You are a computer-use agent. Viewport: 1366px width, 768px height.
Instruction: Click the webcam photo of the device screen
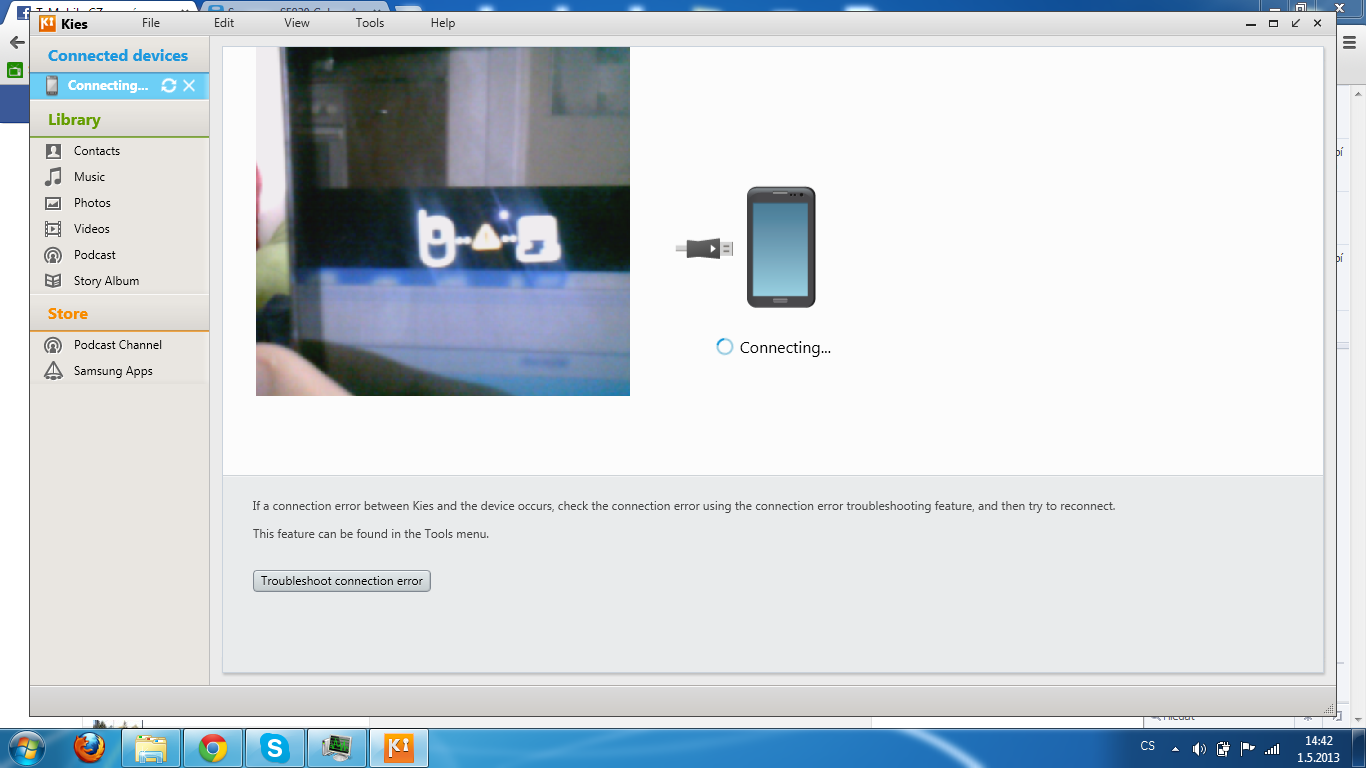coord(443,221)
